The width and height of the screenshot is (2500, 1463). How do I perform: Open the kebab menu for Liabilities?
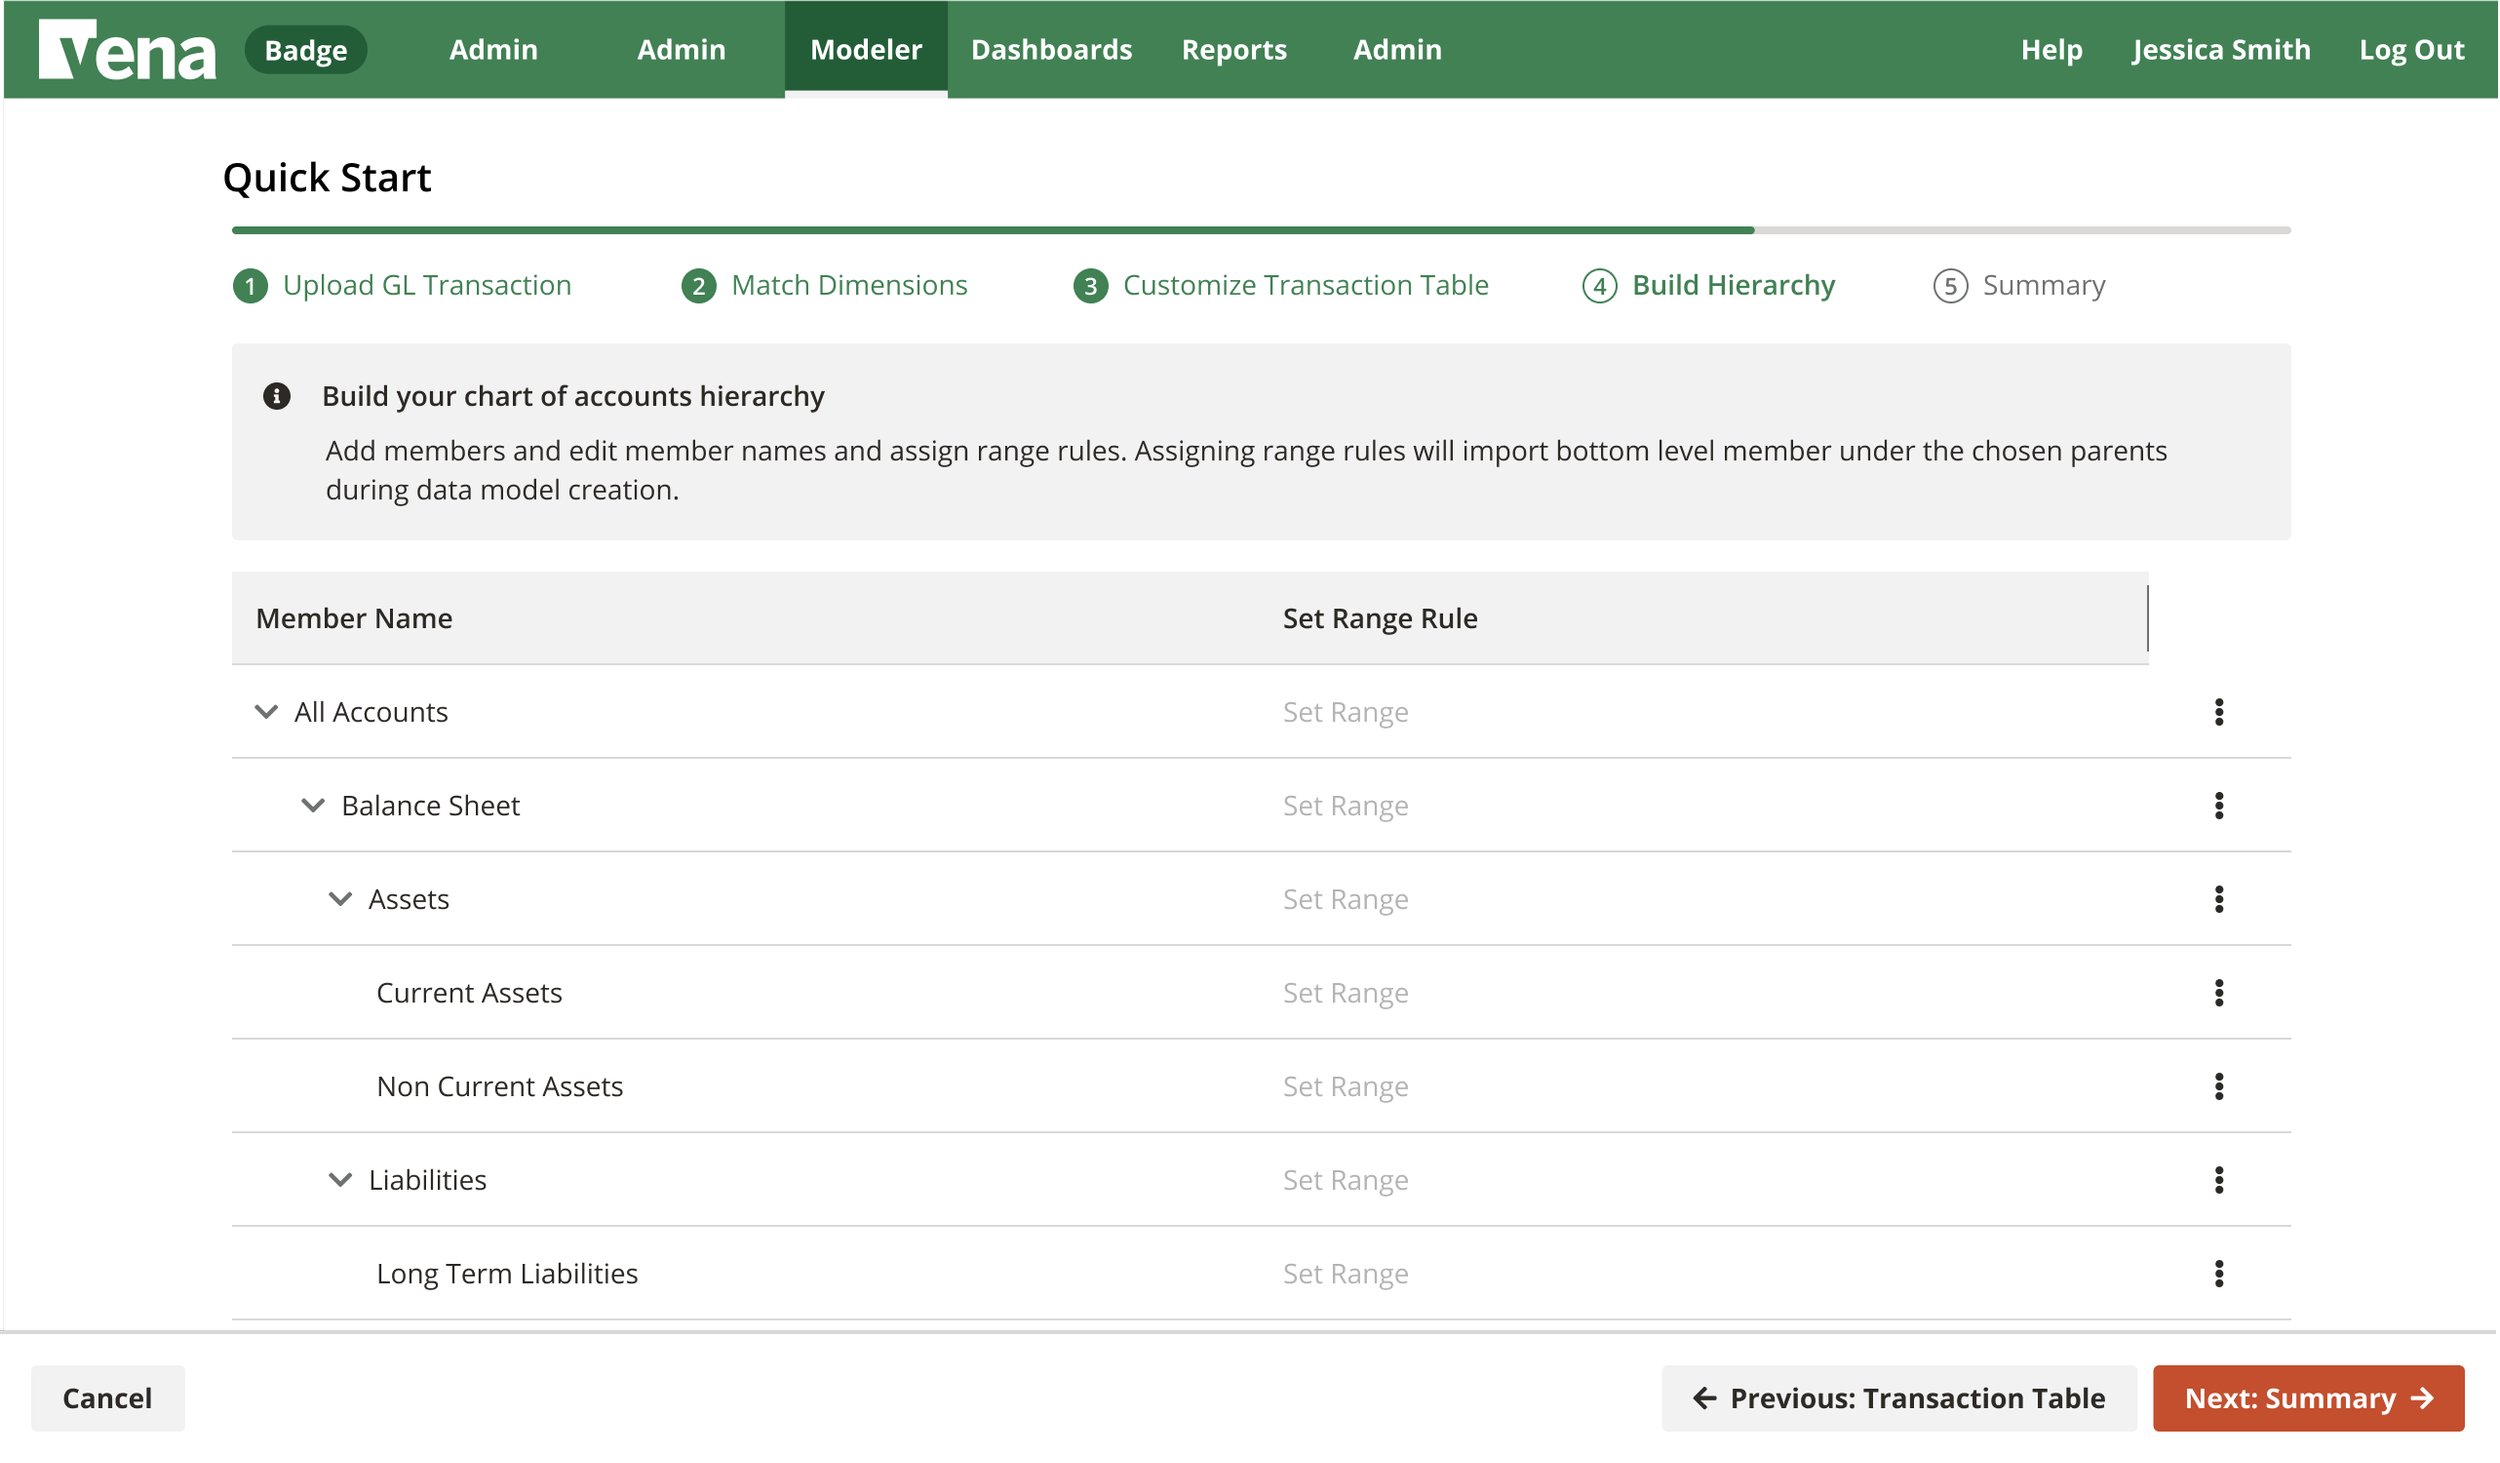[2221, 1179]
